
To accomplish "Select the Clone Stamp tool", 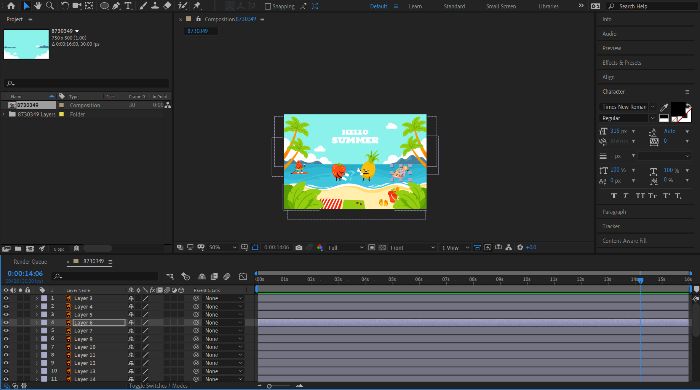I will 155,6.
